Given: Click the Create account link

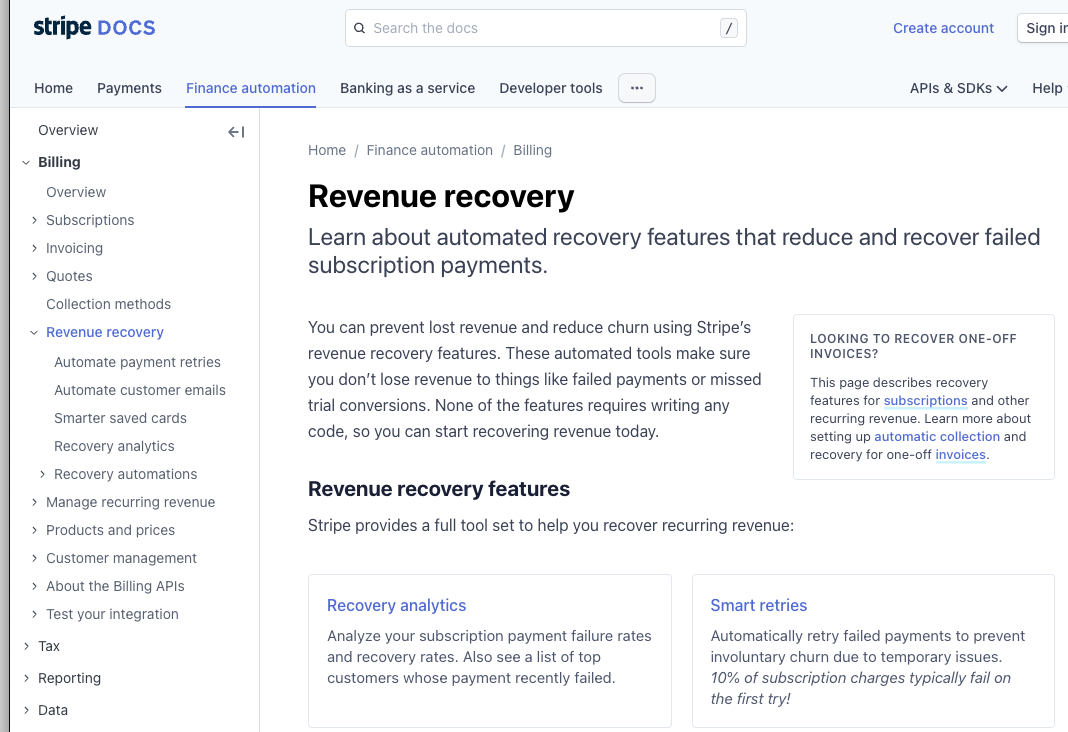Looking at the screenshot, I should tap(943, 28).
